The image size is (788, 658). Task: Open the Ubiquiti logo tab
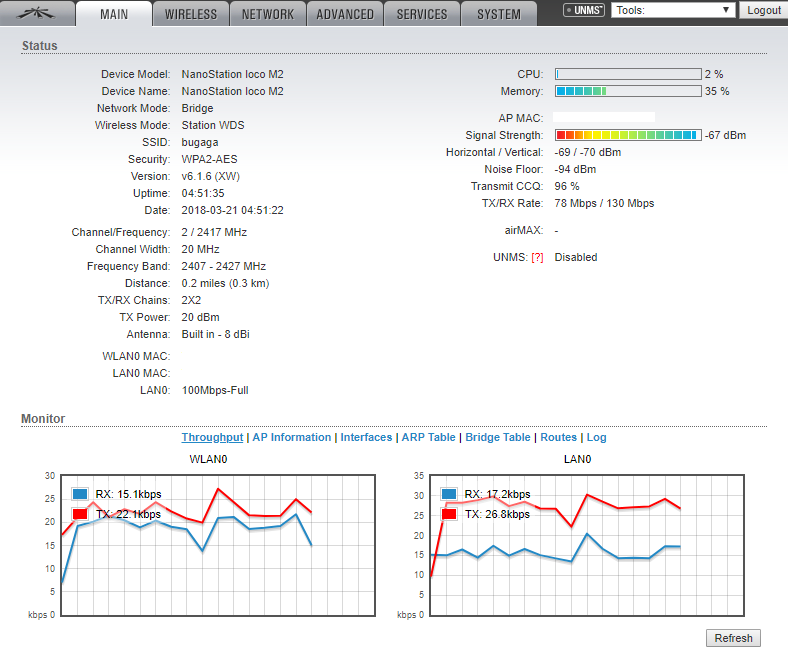(36, 13)
